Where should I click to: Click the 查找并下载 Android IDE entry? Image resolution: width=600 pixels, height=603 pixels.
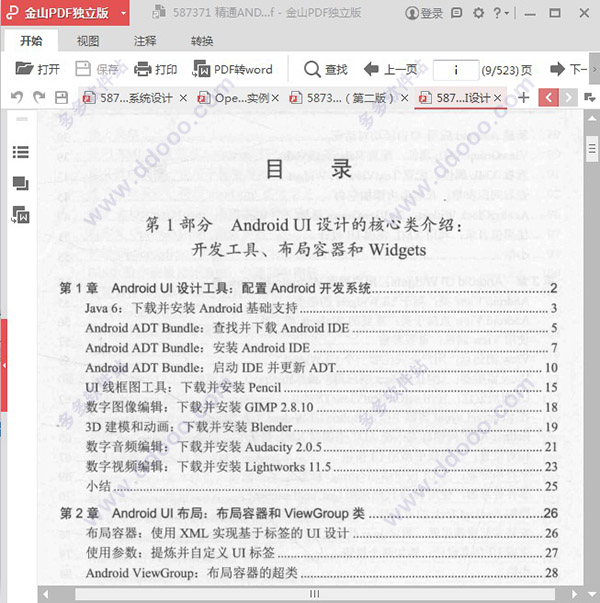click(x=321, y=328)
